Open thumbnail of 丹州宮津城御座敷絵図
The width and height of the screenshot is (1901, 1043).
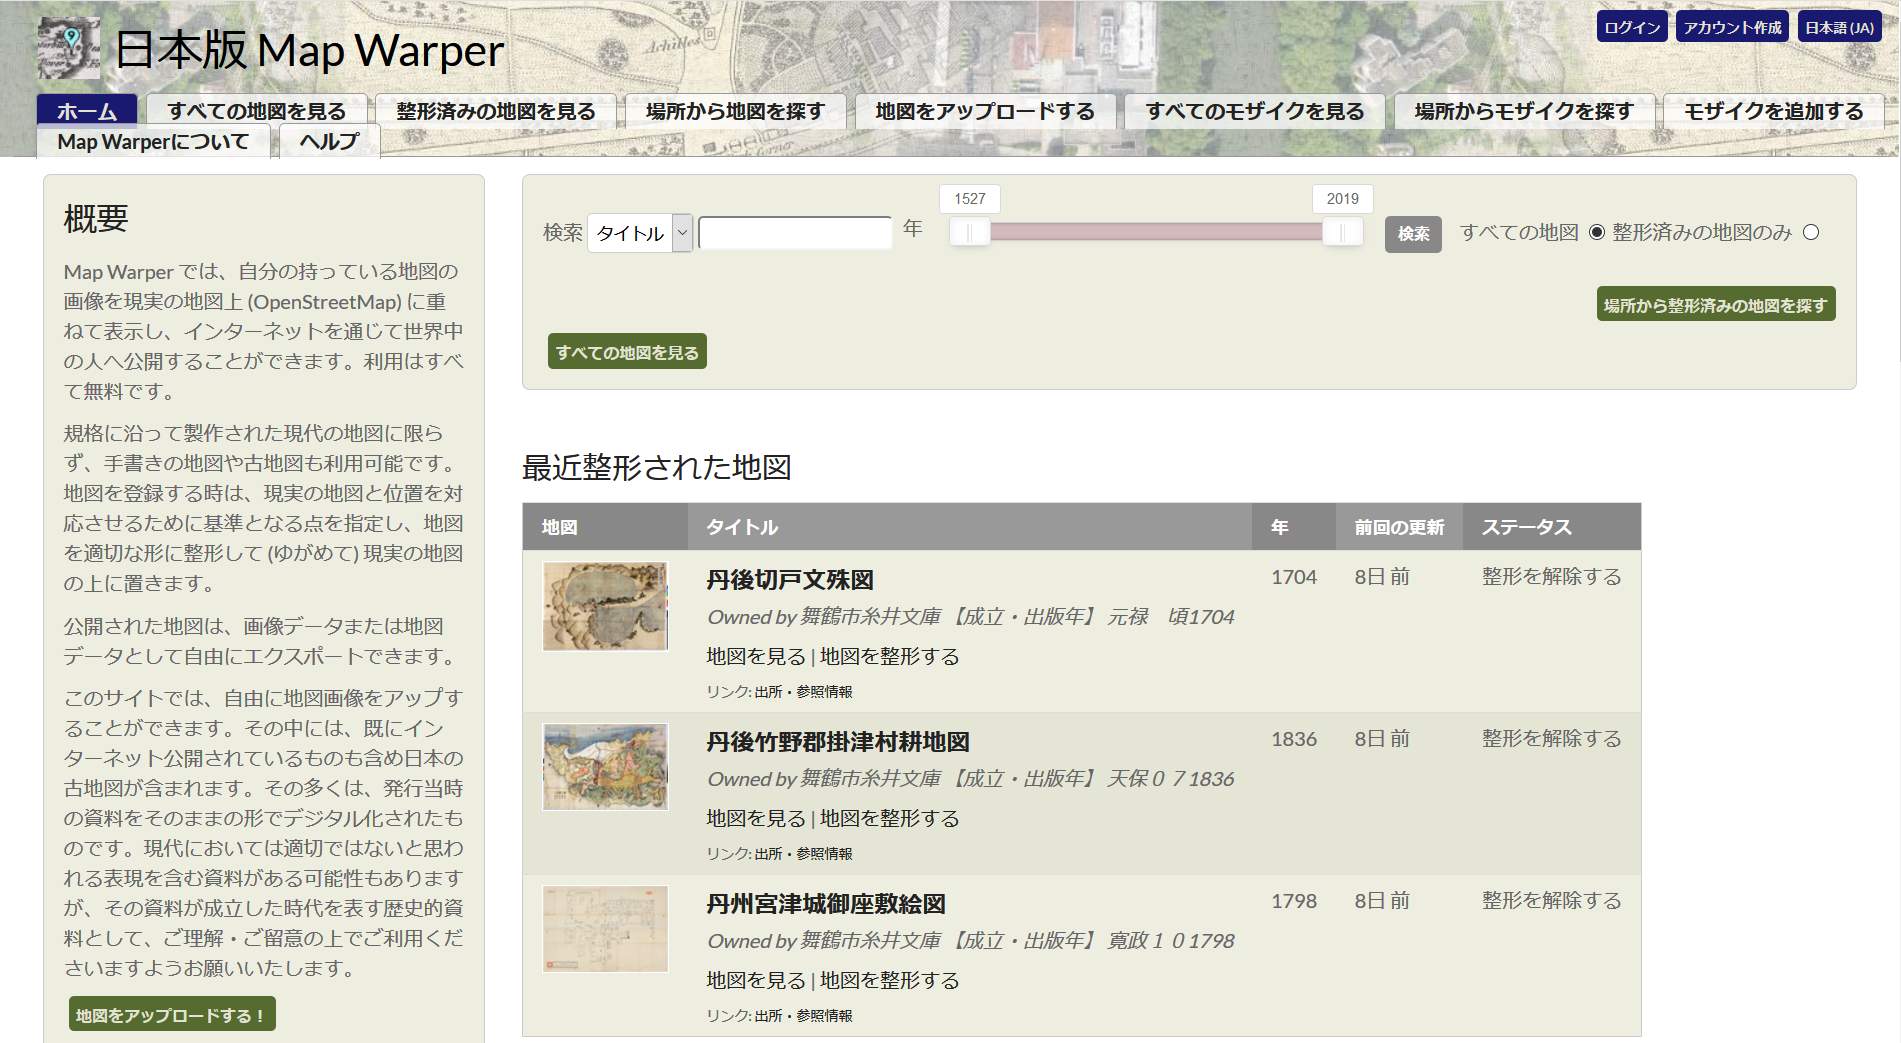pyautogui.click(x=605, y=929)
